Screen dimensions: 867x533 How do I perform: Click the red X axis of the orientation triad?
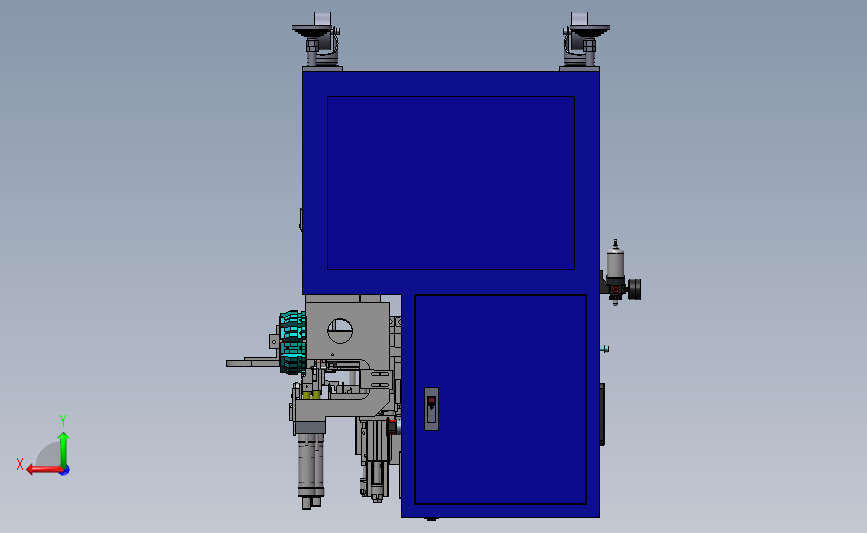click(x=44, y=470)
